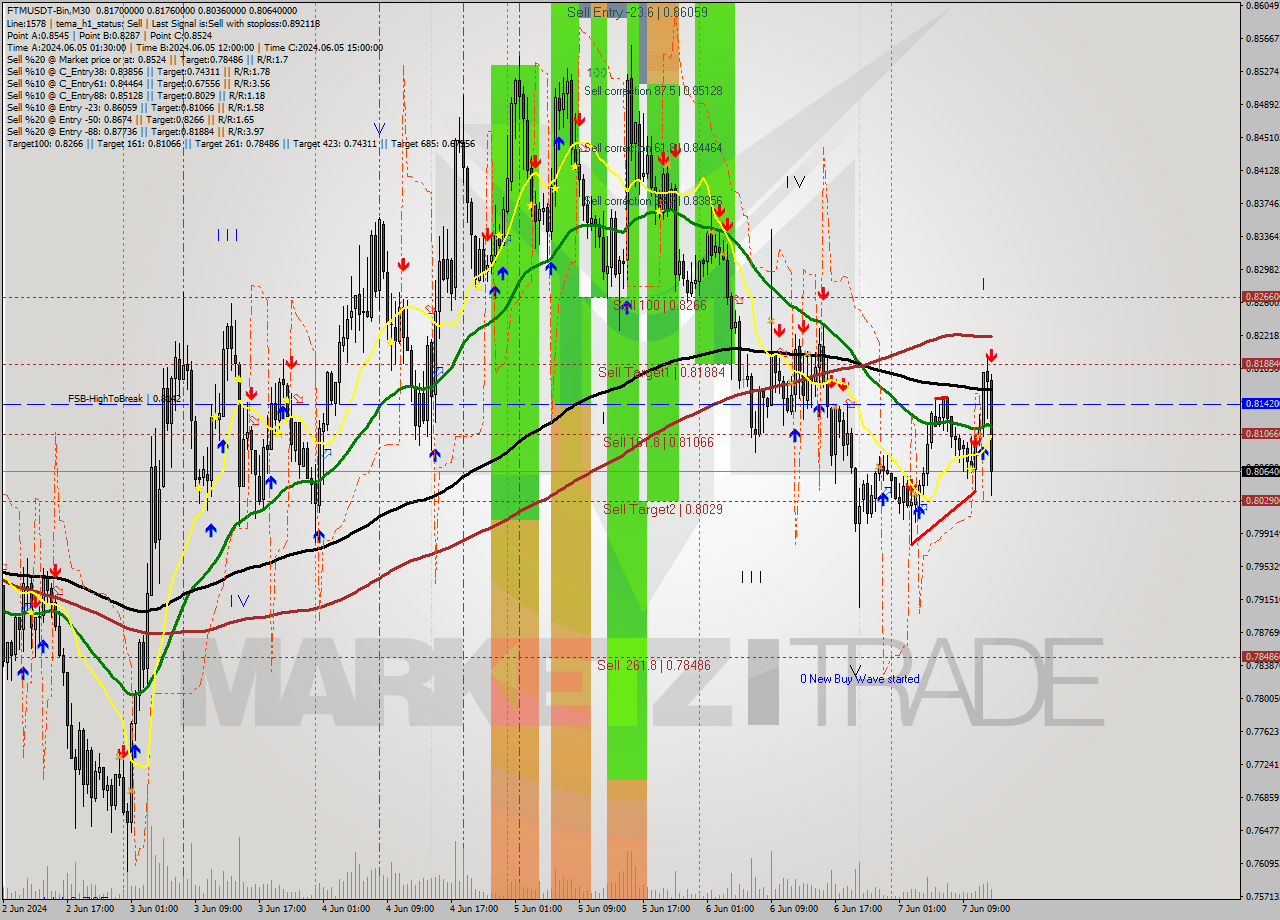Click 'Sell %20 @ Market price' info line

tap(147, 59)
